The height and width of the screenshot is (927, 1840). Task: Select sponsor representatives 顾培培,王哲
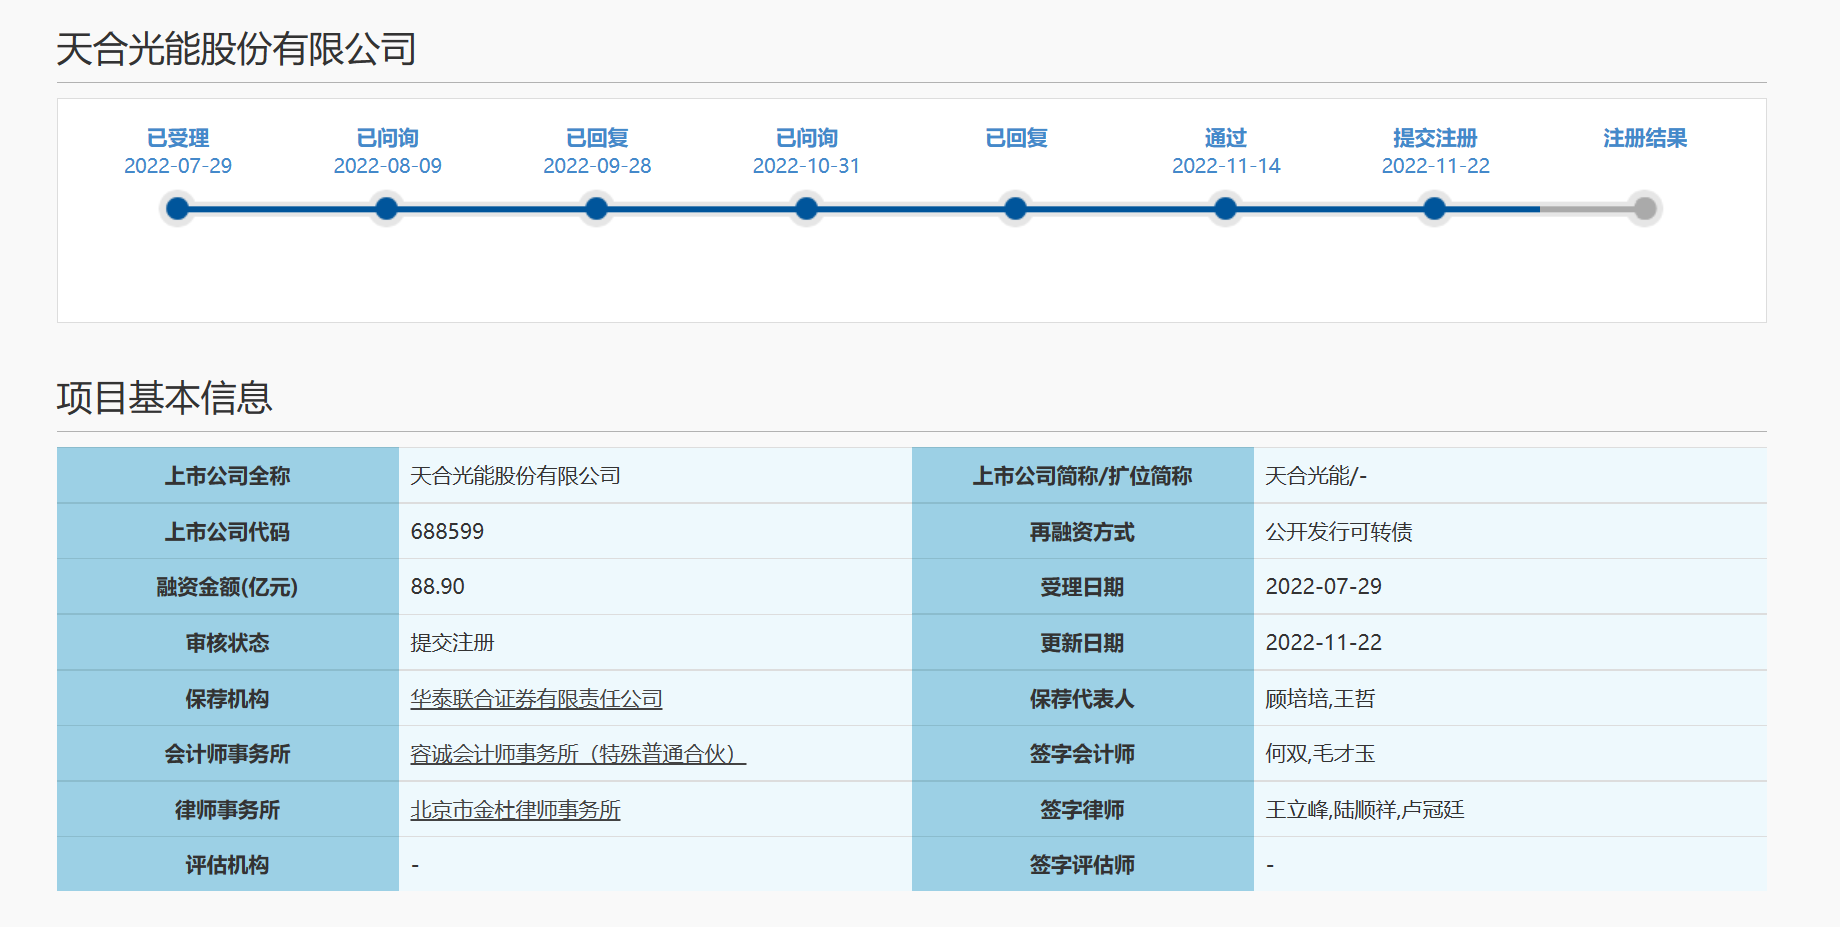click(x=1320, y=699)
